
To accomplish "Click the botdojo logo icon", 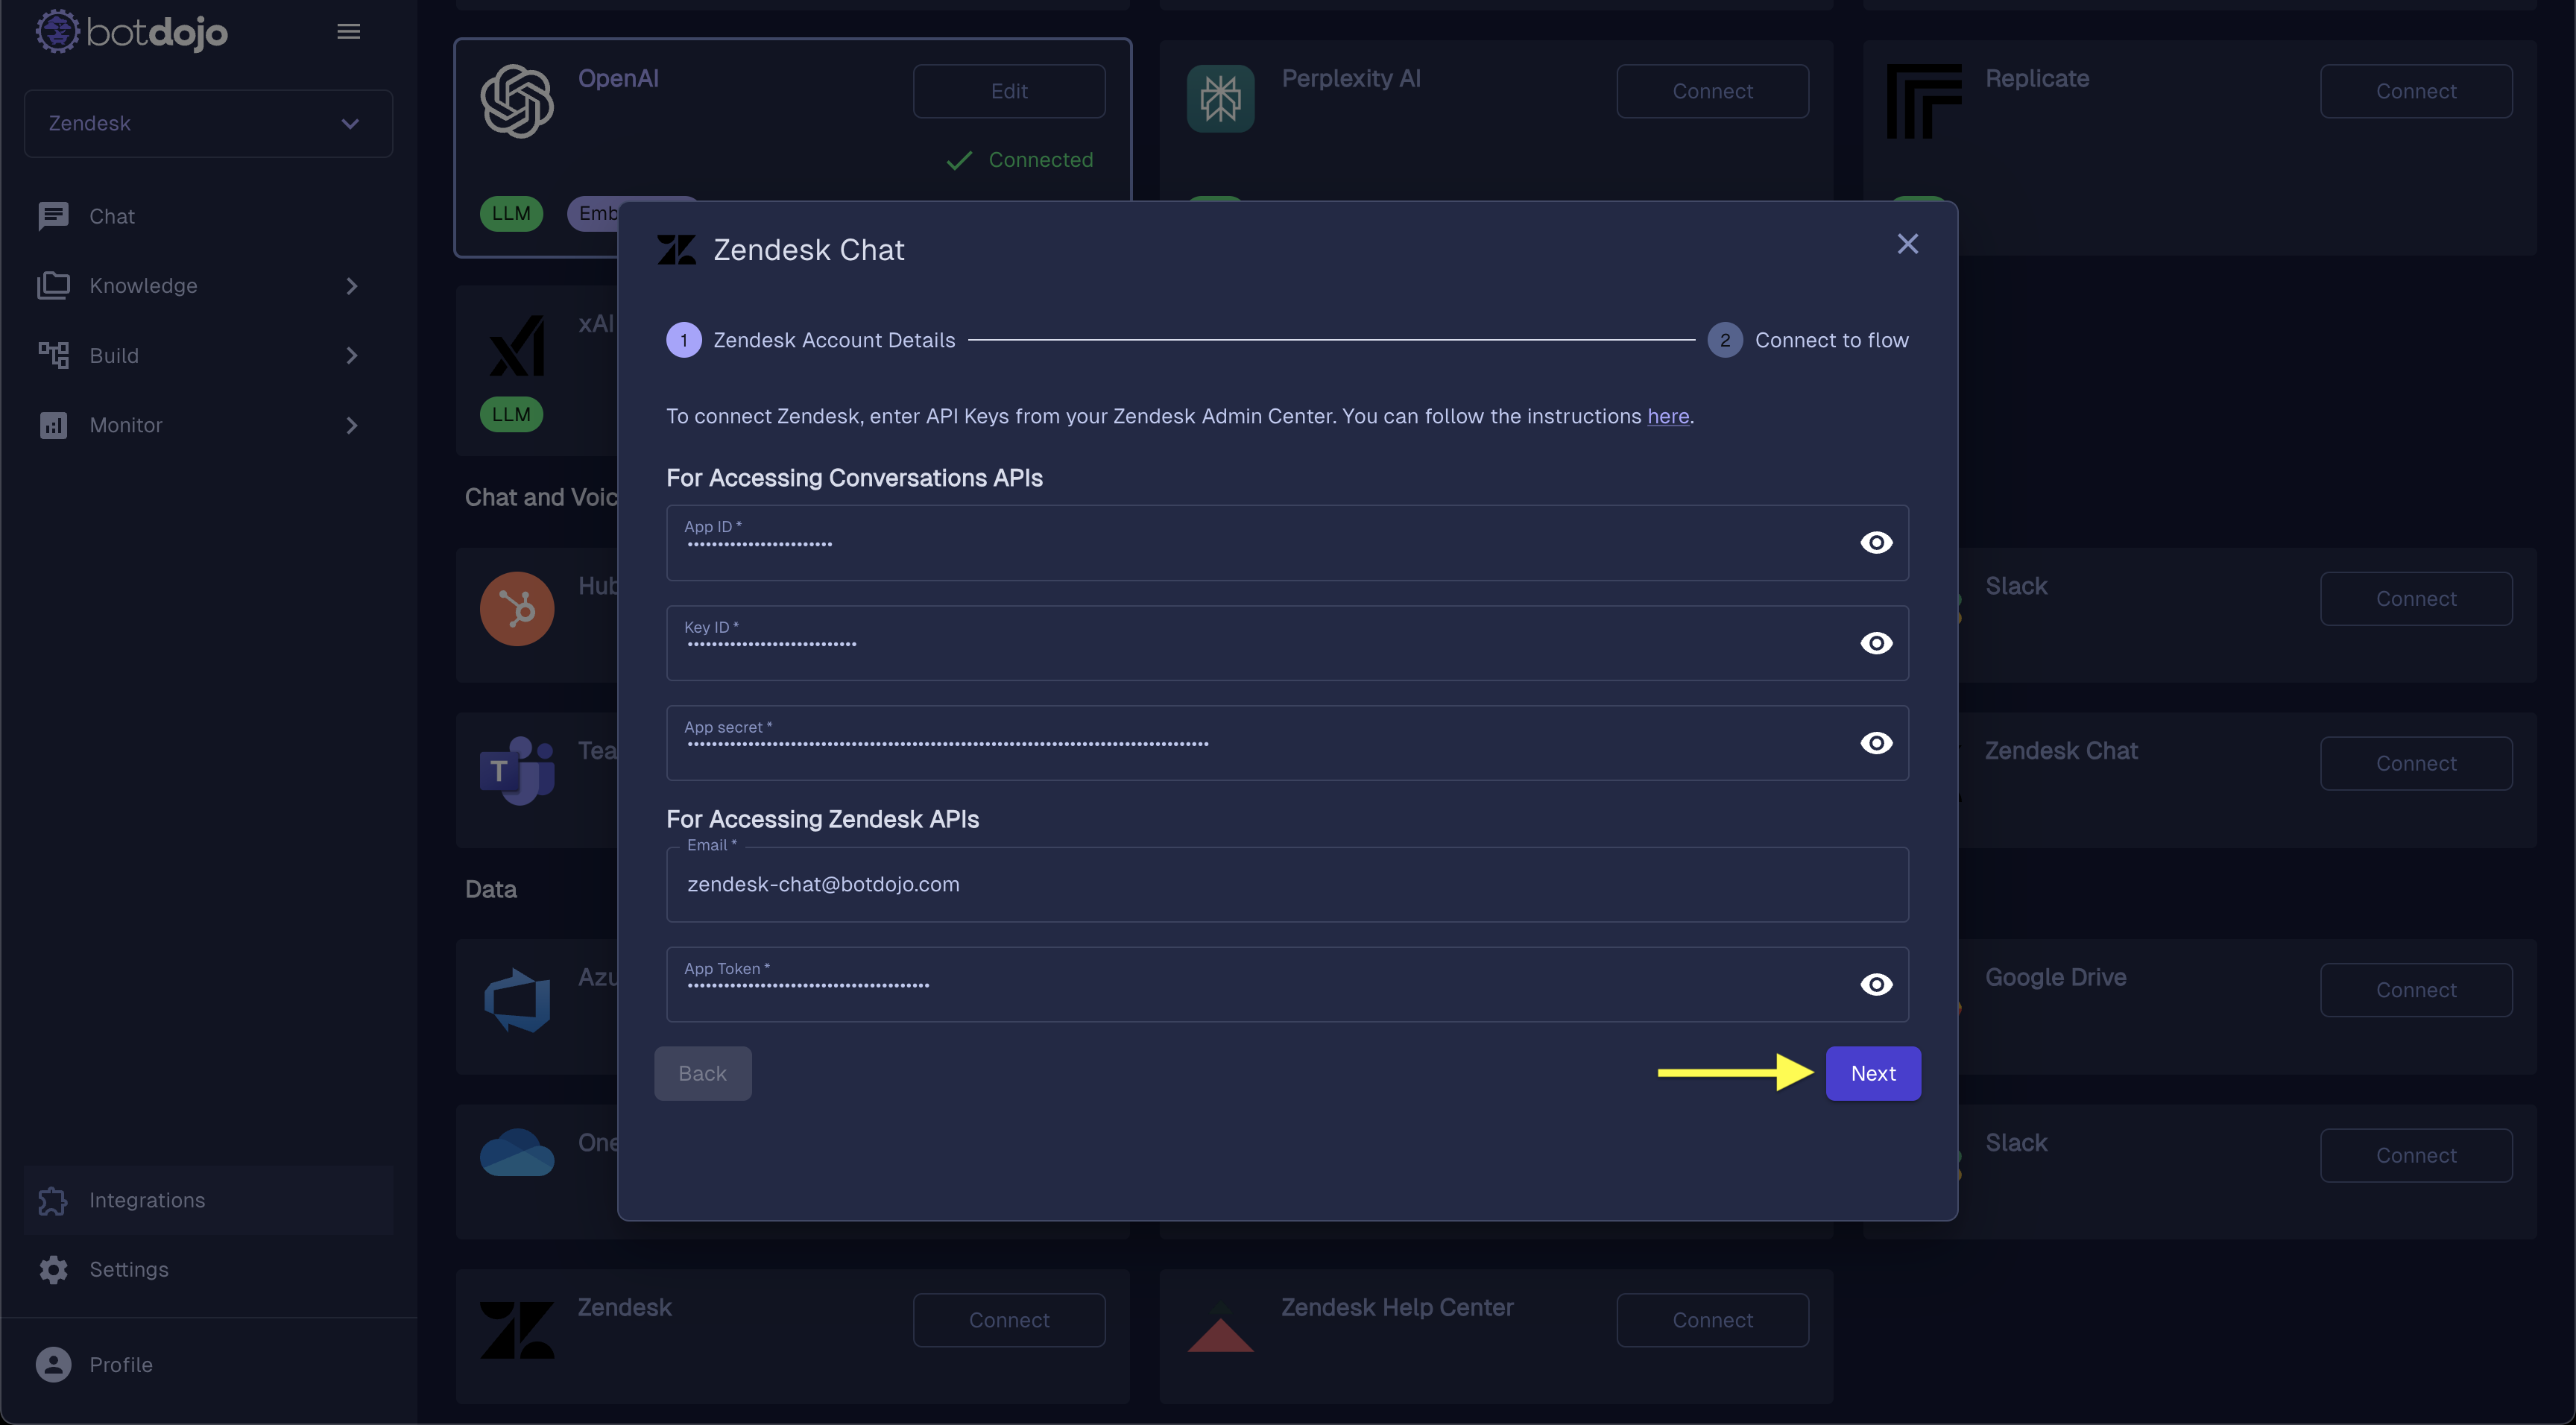I will (57, 32).
